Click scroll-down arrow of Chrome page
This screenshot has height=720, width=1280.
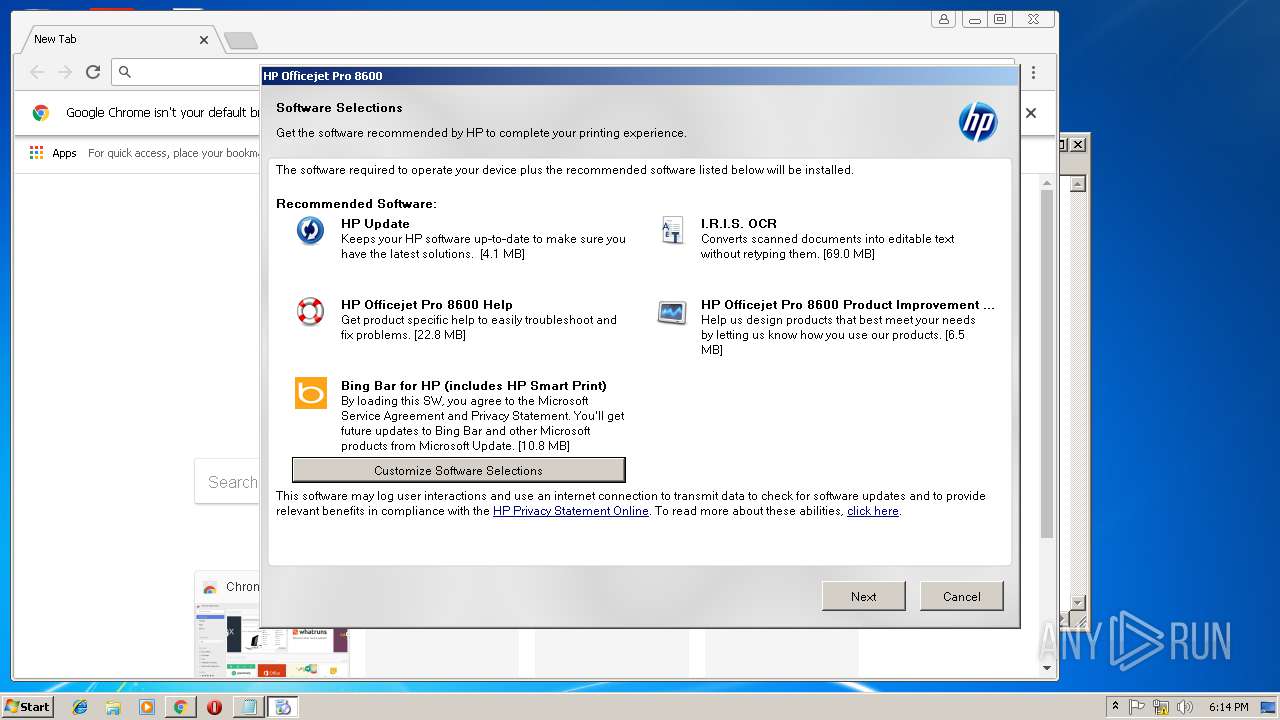(x=1047, y=667)
